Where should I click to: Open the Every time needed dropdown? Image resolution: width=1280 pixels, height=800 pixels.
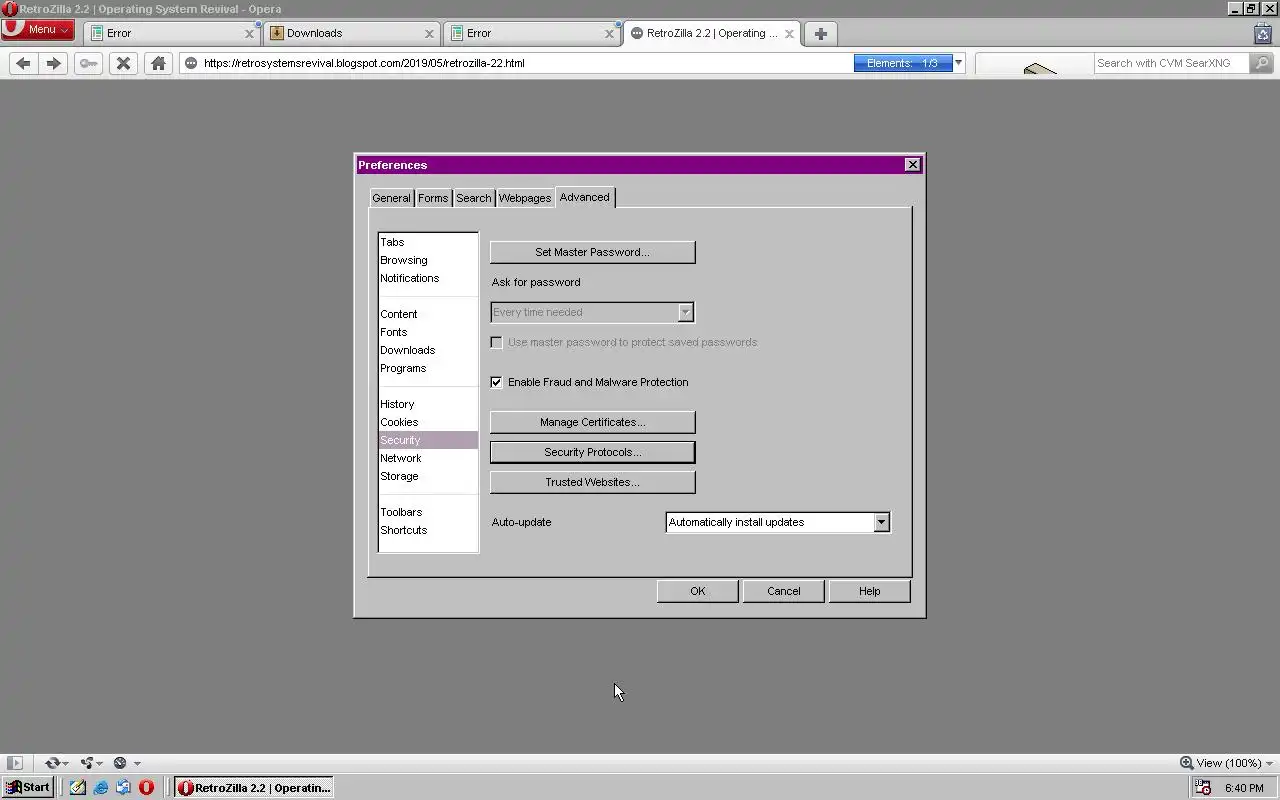pos(592,312)
